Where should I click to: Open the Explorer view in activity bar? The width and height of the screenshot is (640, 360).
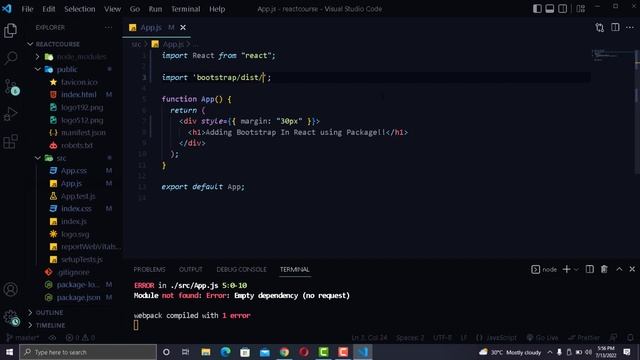[x=10, y=31]
